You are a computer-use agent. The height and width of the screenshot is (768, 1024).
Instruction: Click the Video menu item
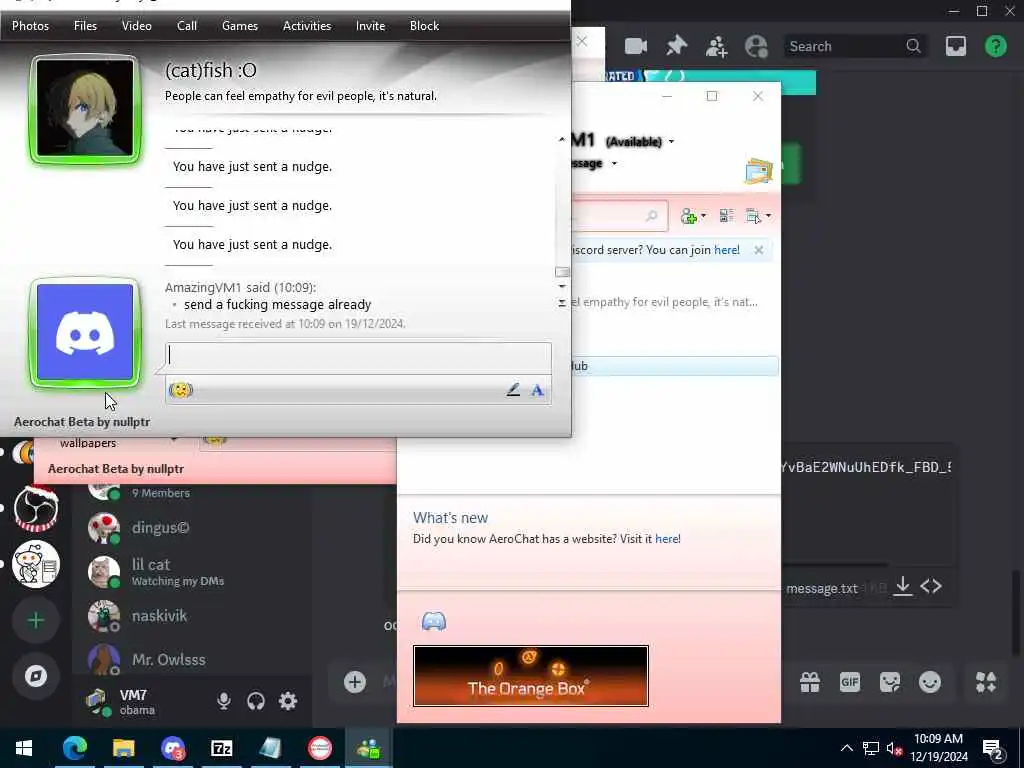coord(136,25)
